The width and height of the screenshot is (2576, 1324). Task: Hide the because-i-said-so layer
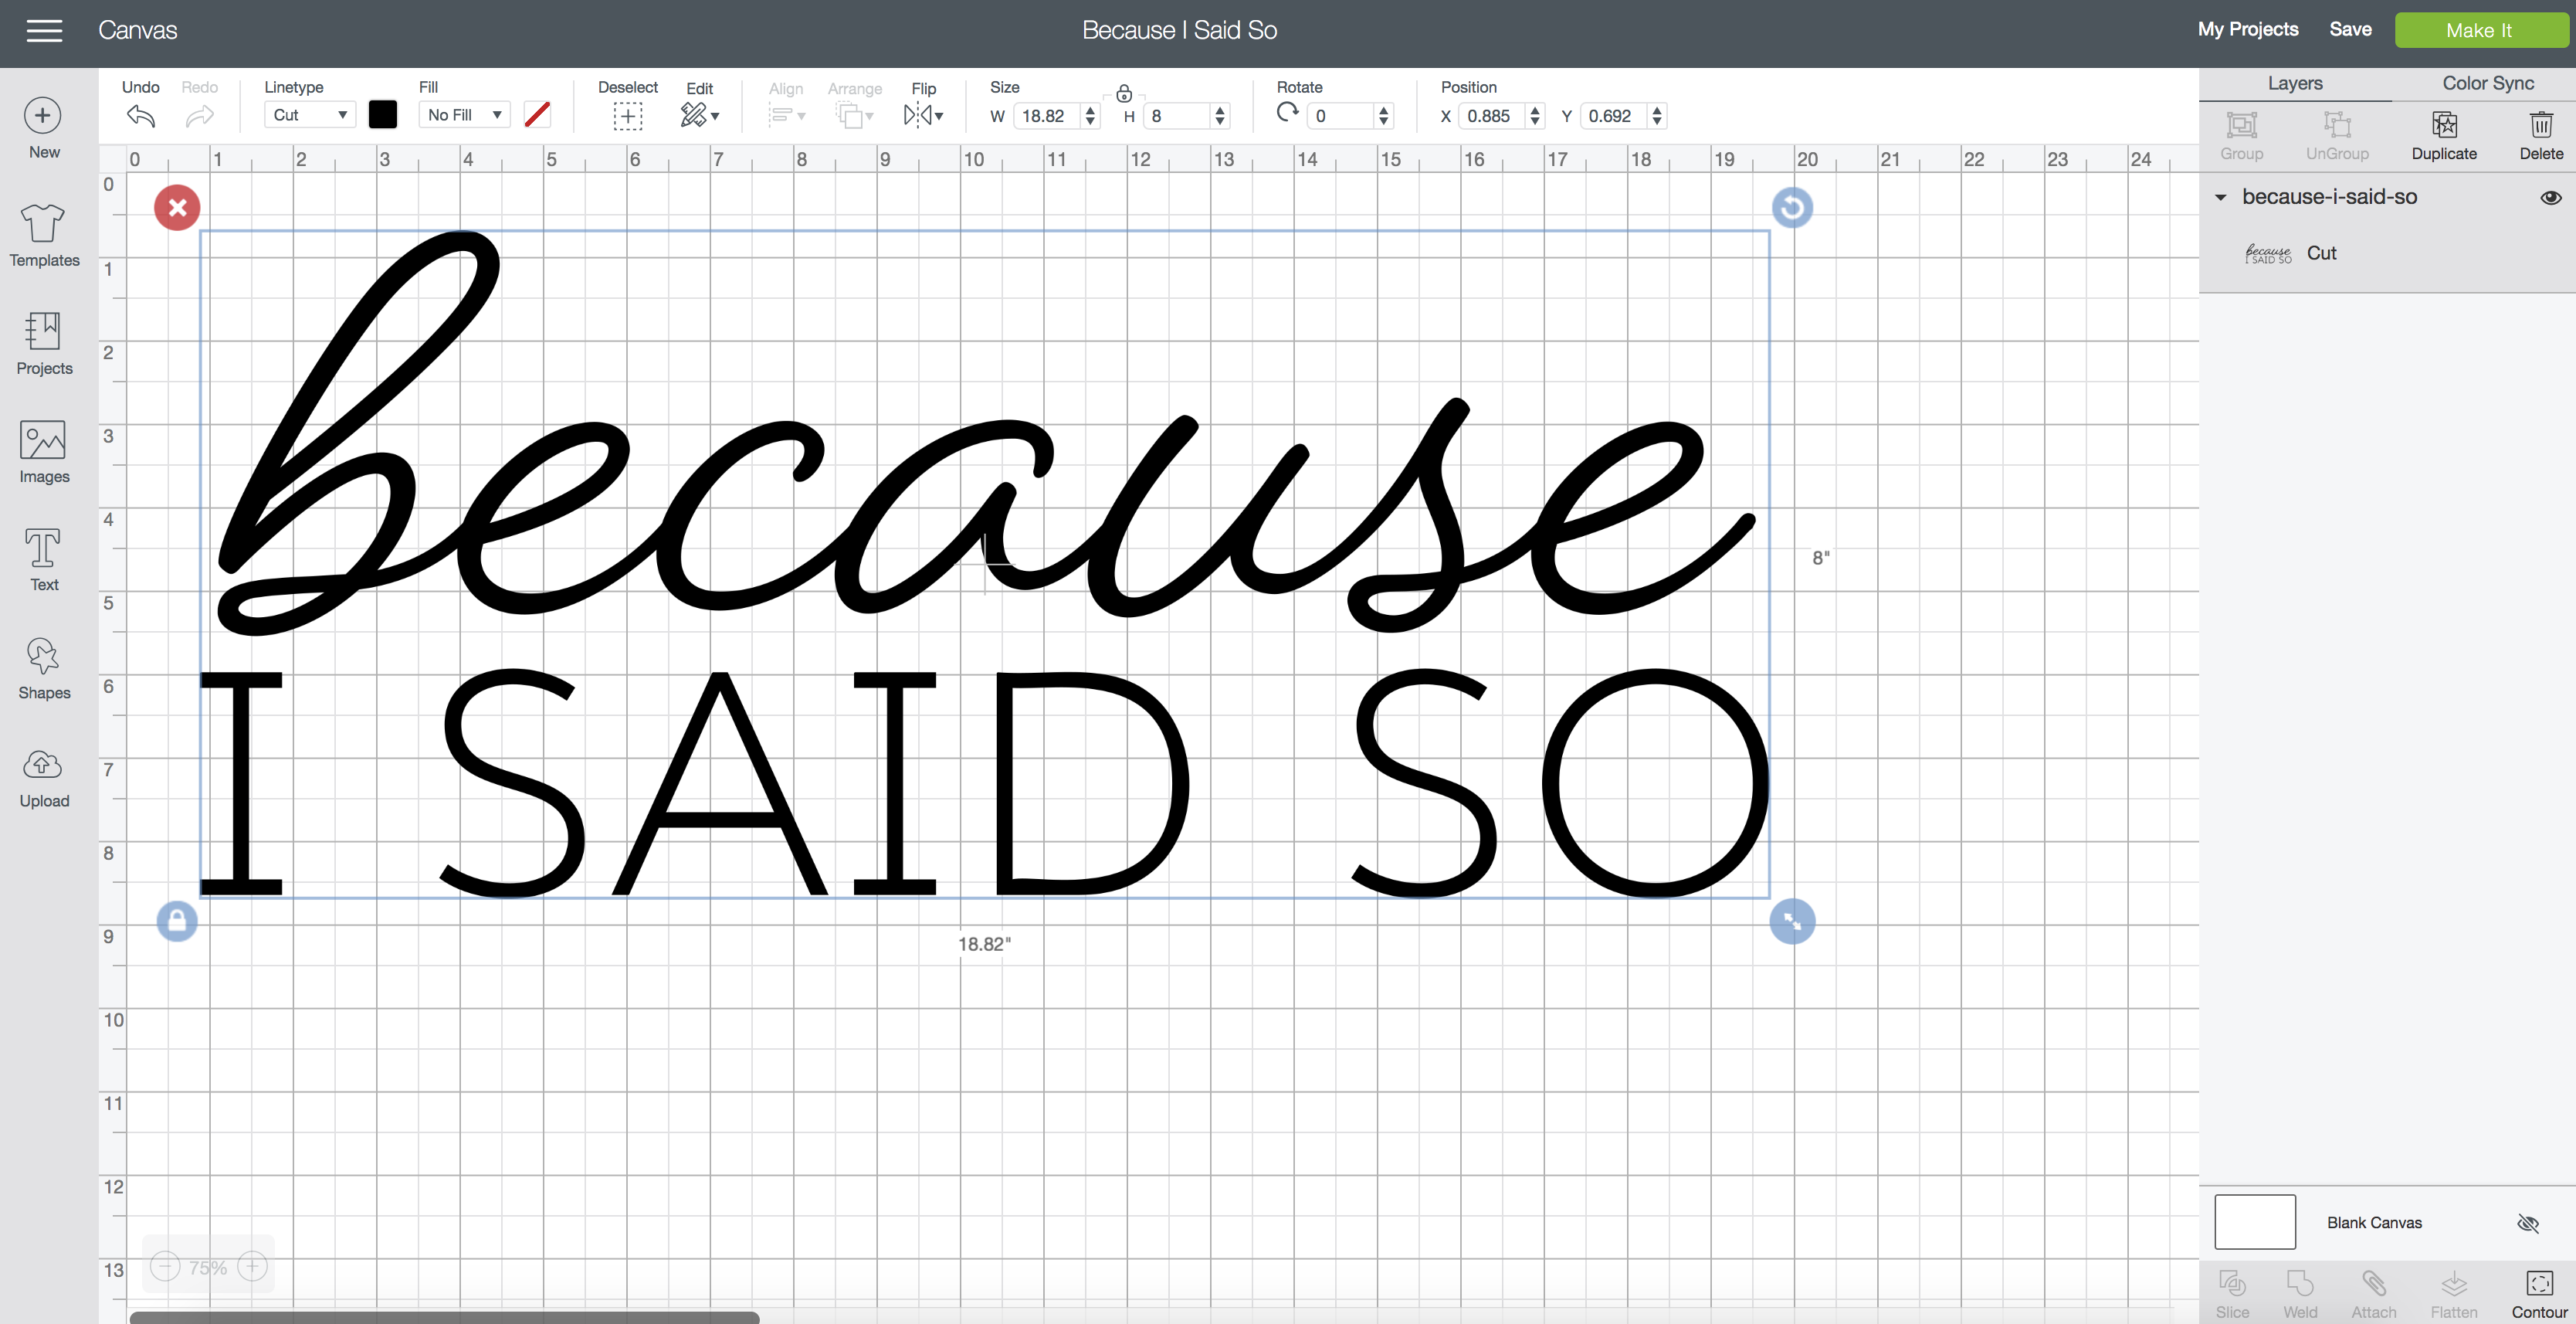pos(2551,197)
